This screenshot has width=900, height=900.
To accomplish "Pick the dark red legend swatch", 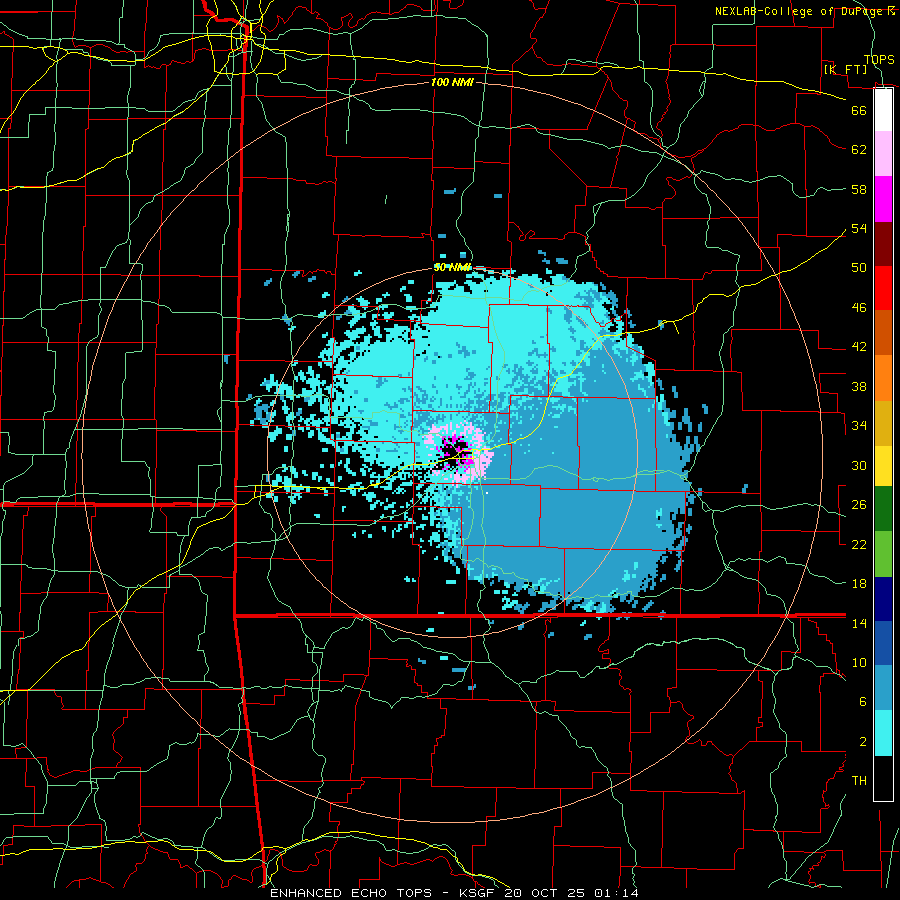I will point(883,243).
